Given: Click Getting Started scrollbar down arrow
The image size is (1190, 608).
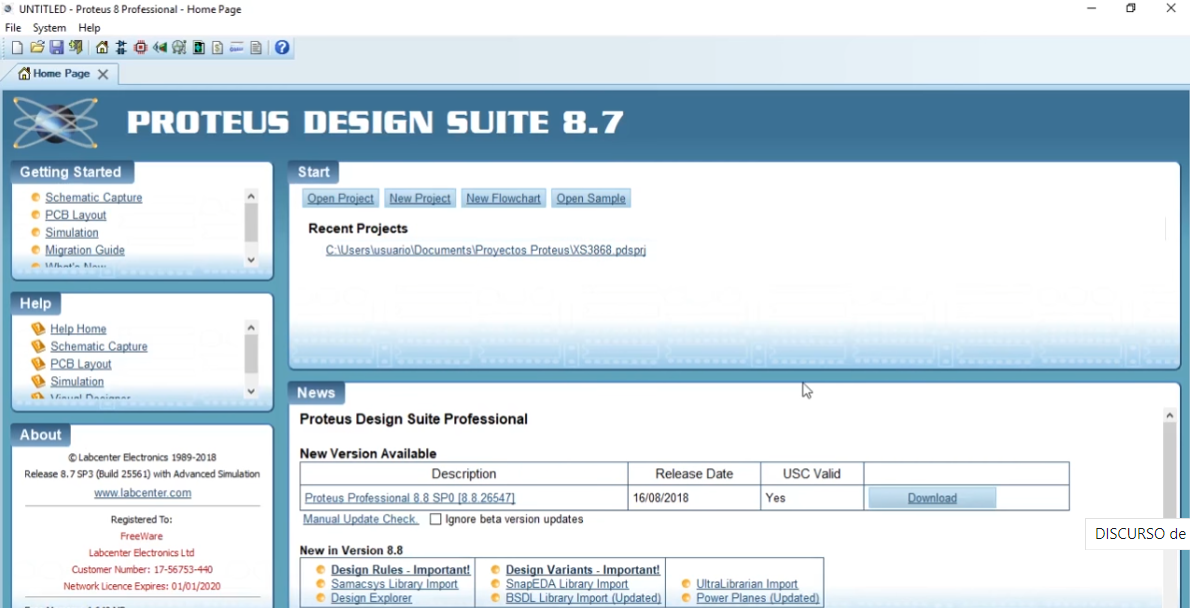Looking at the screenshot, I should pyautogui.click(x=251, y=260).
